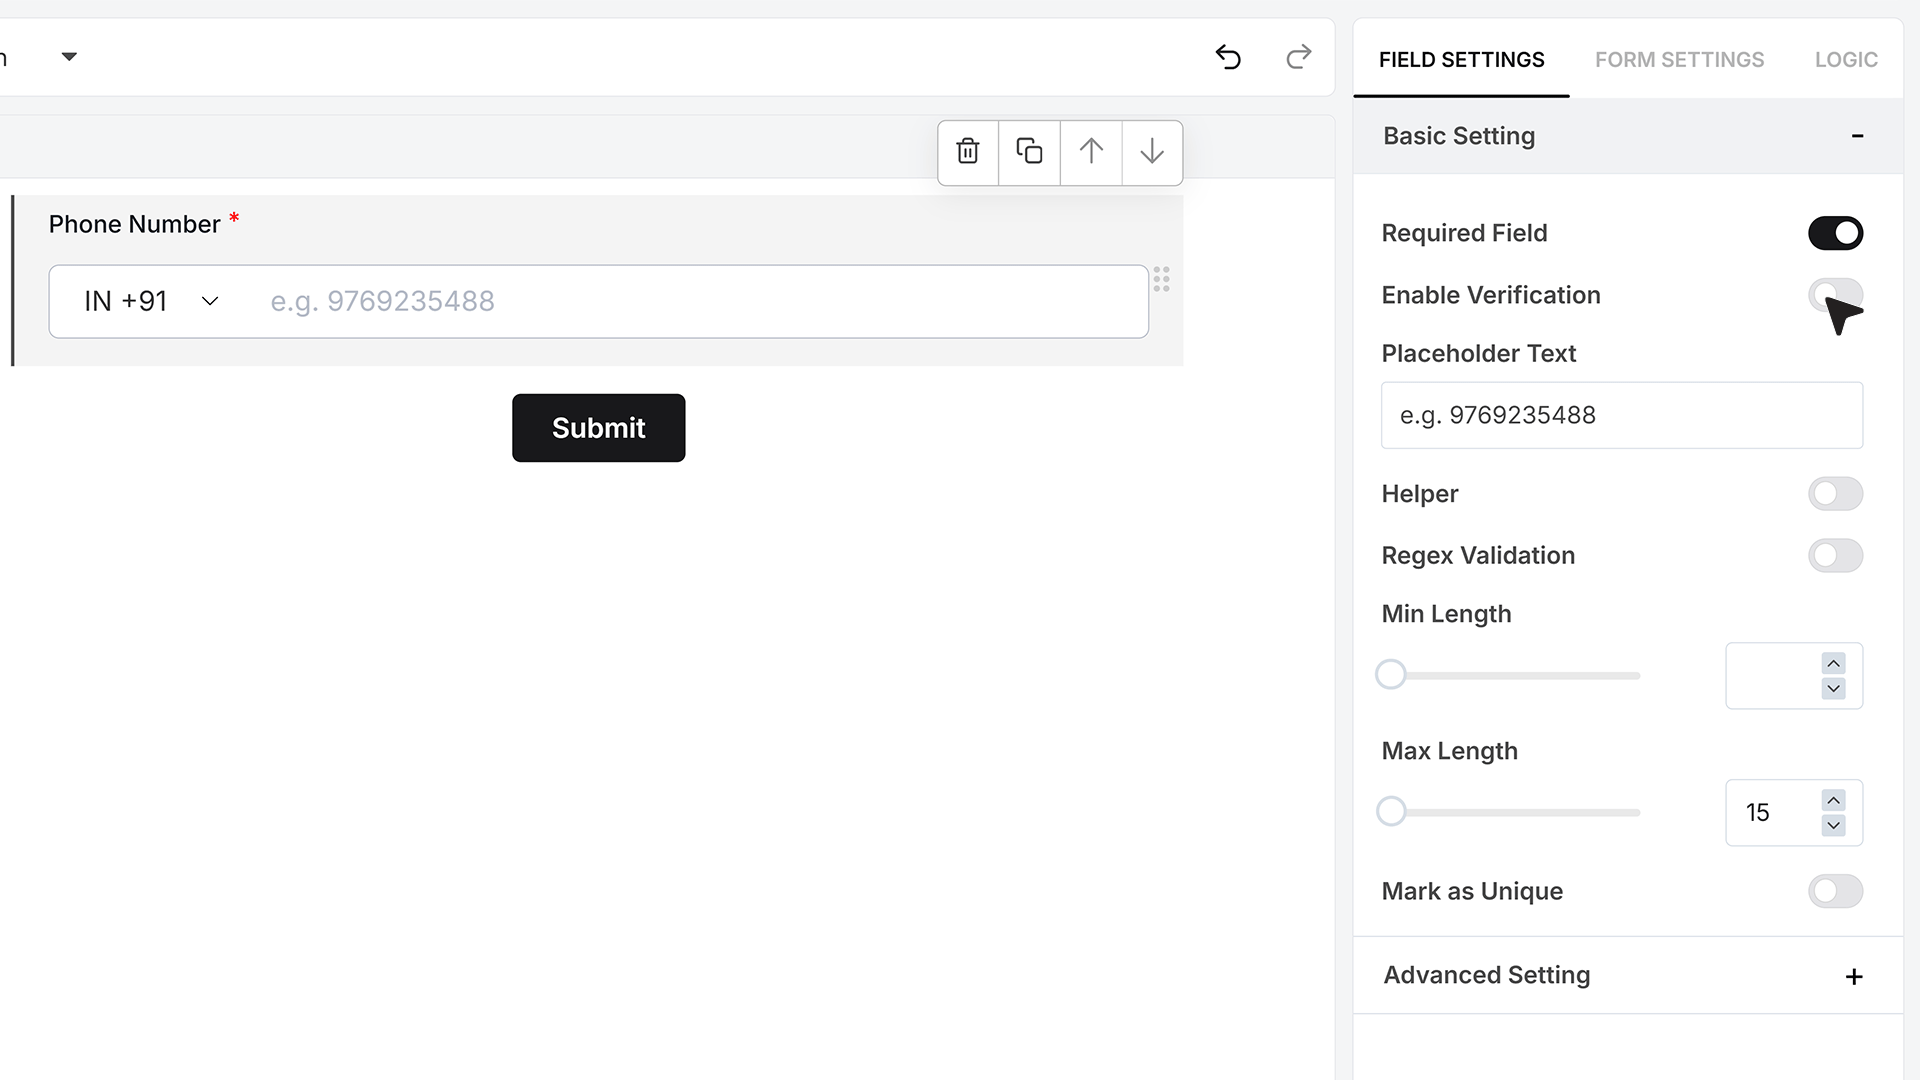1920x1080 pixels.
Task: Click the redo arrow icon
Action: coord(1298,57)
